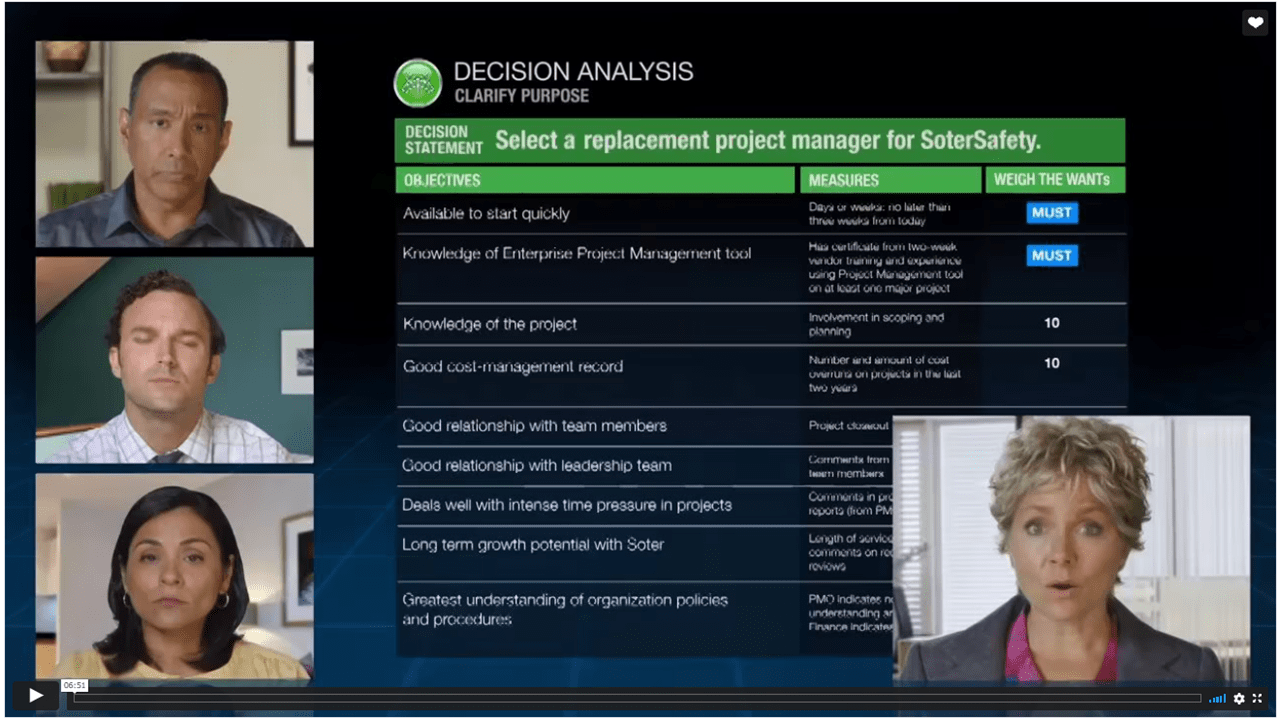Viewport: 1280px width, 720px height.
Task: Click the "Involvement in scoping and planning" measure
Action: [876, 324]
